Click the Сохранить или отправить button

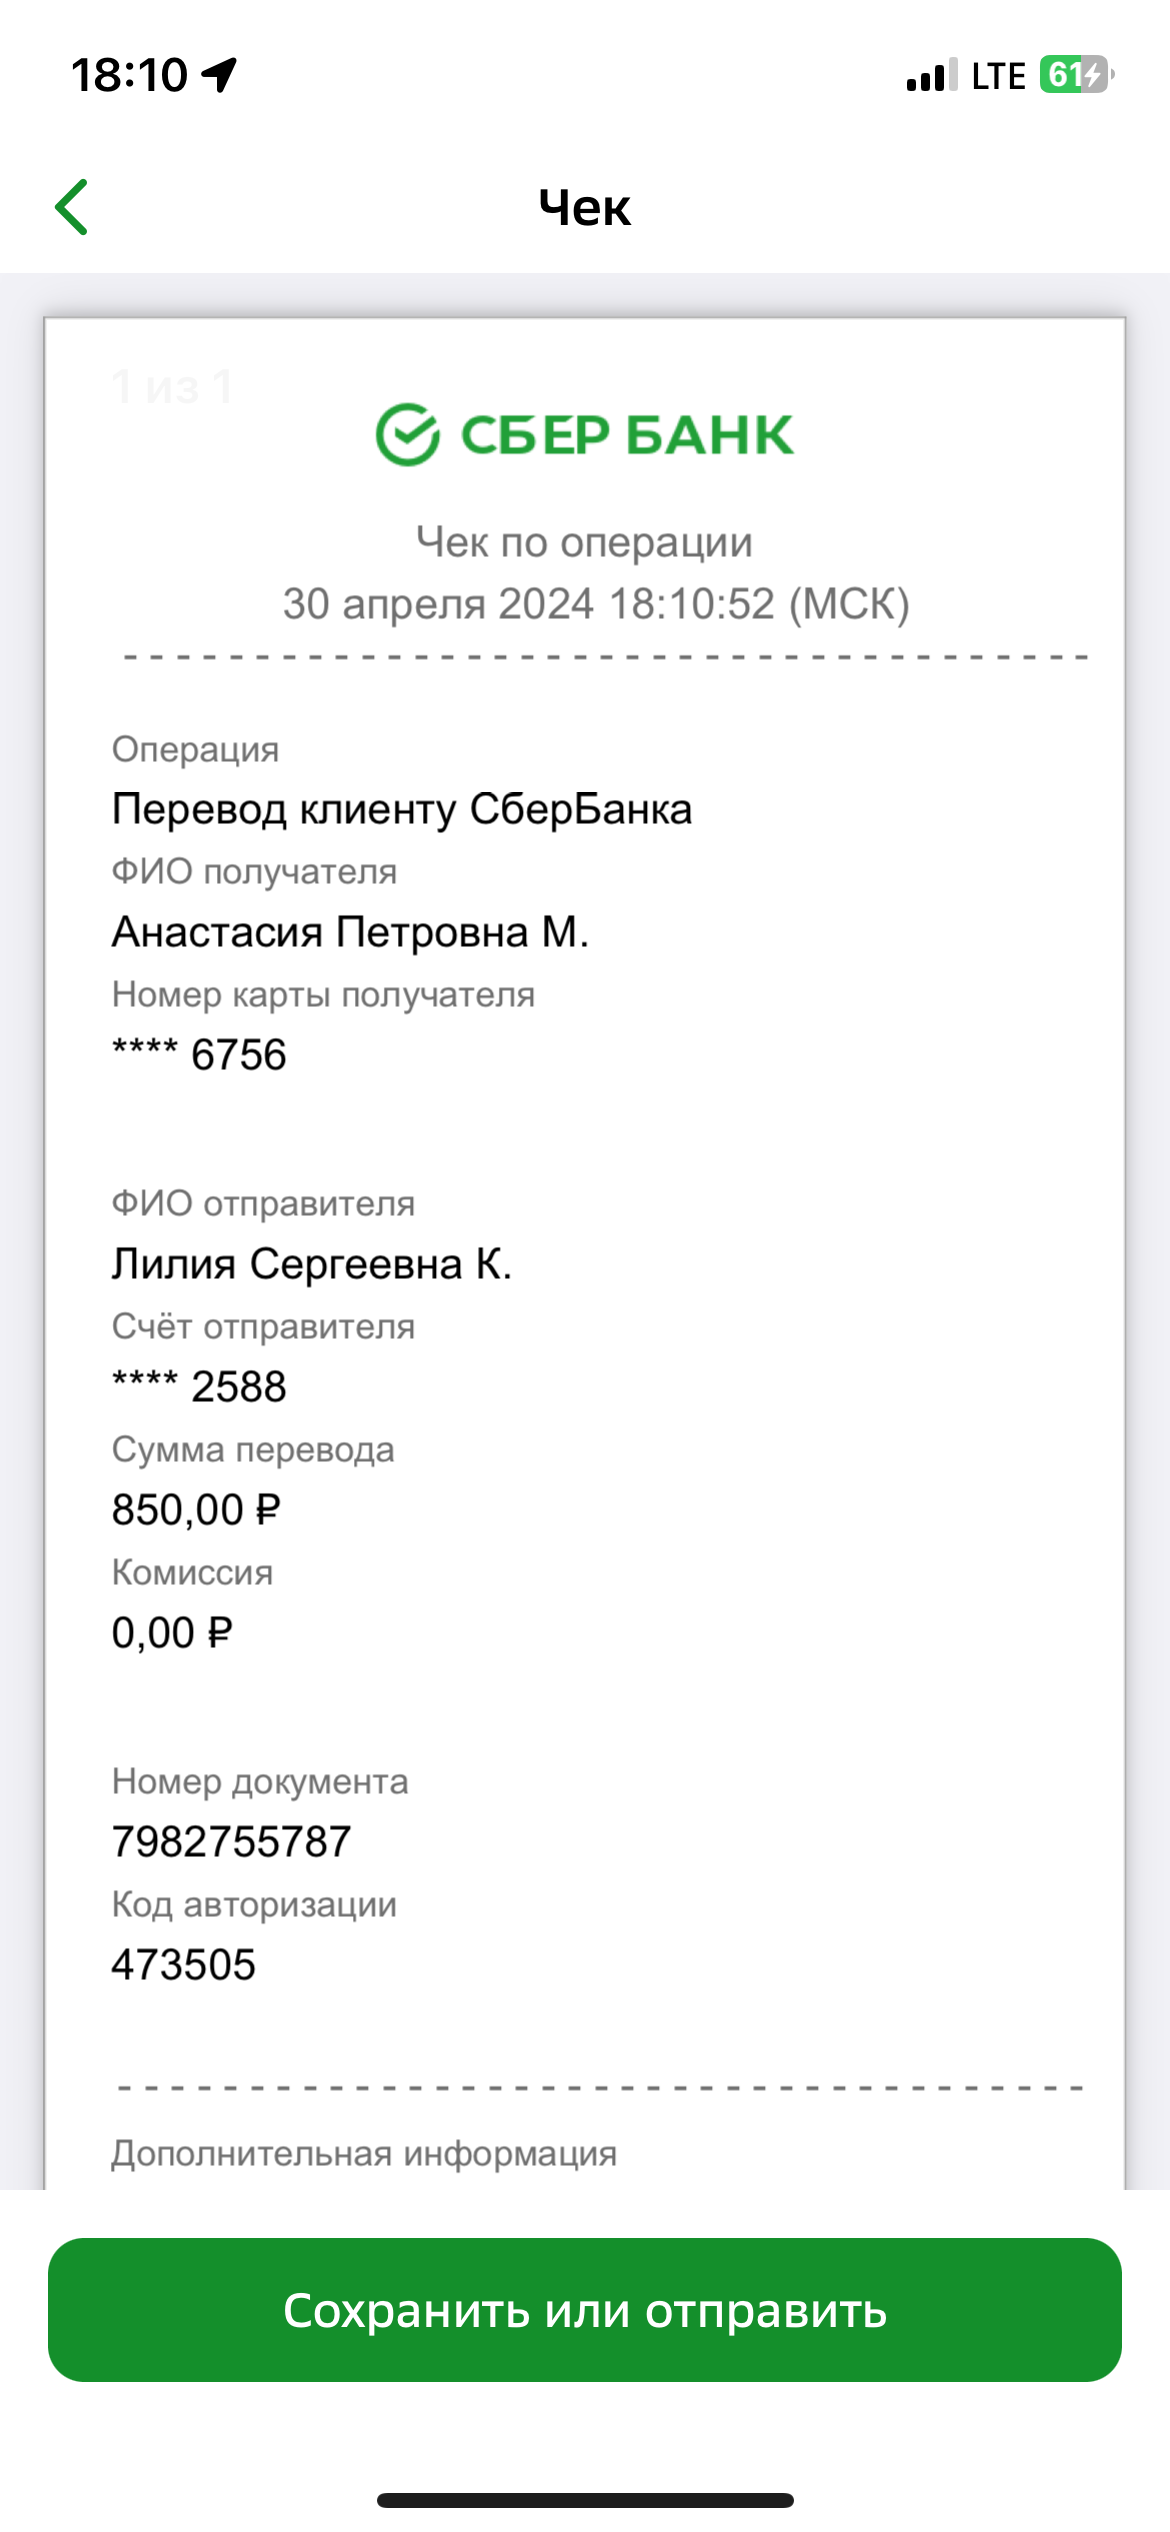click(x=585, y=2310)
